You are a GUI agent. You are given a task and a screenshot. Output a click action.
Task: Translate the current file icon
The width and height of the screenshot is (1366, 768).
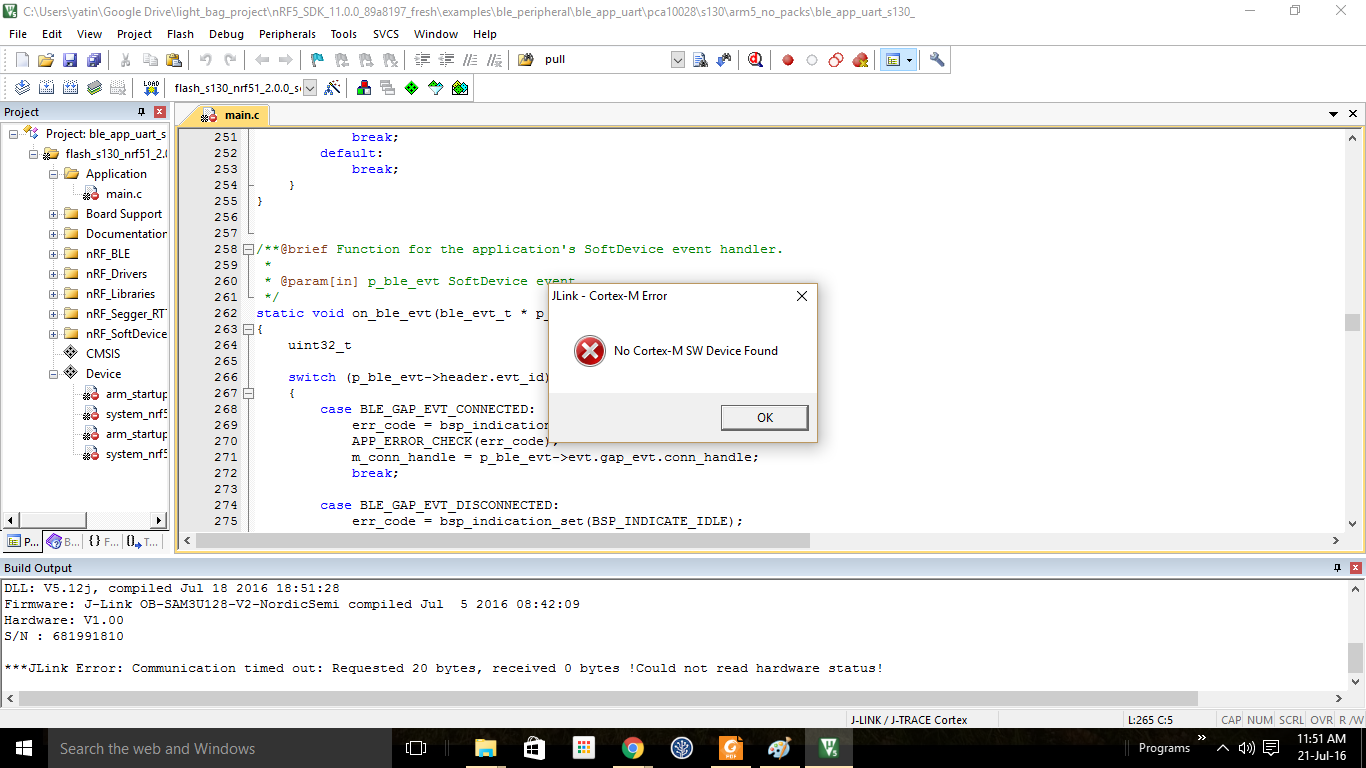click(x=22, y=88)
